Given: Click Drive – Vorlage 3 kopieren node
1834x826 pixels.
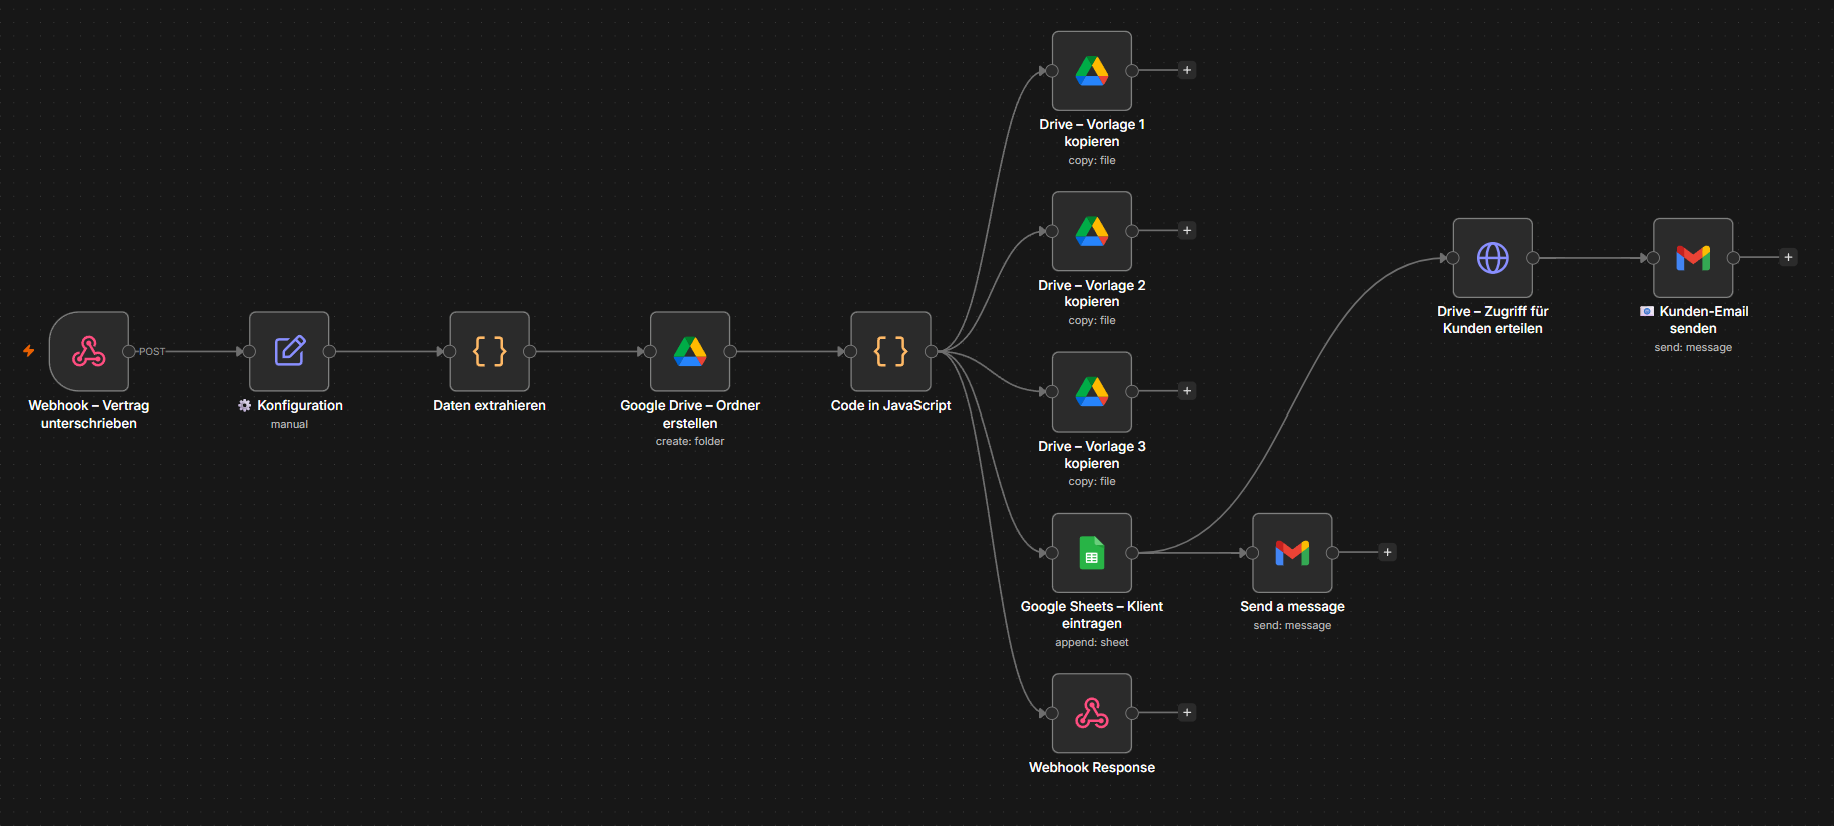Looking at the screenshot, I should coord(1092,391).
